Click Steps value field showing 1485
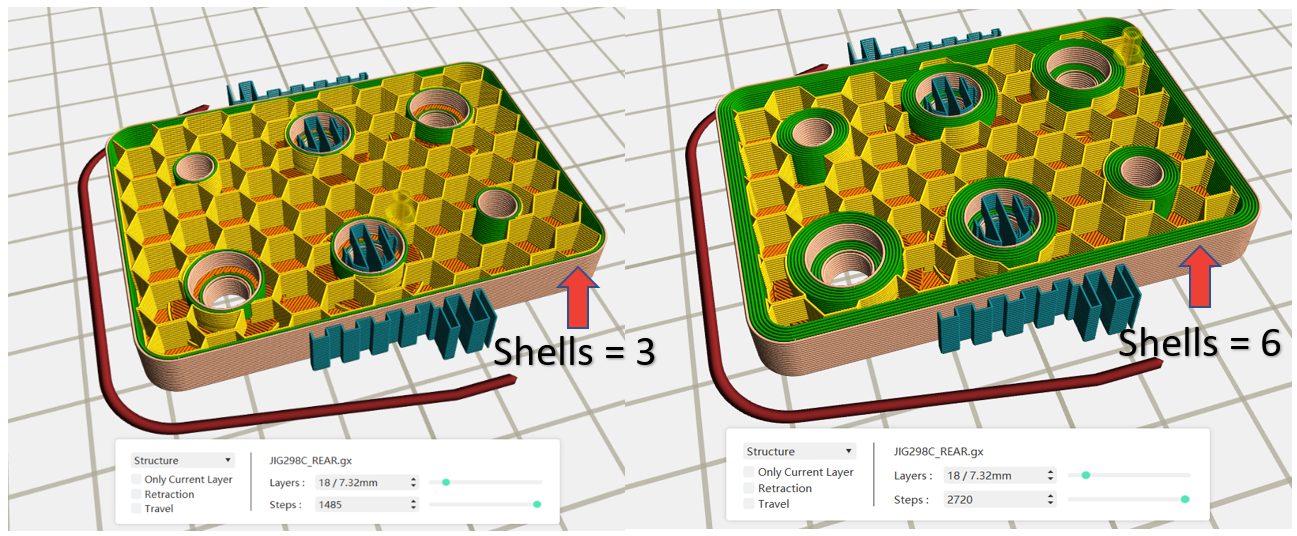 pyautogui.click(x=366, y=505)
